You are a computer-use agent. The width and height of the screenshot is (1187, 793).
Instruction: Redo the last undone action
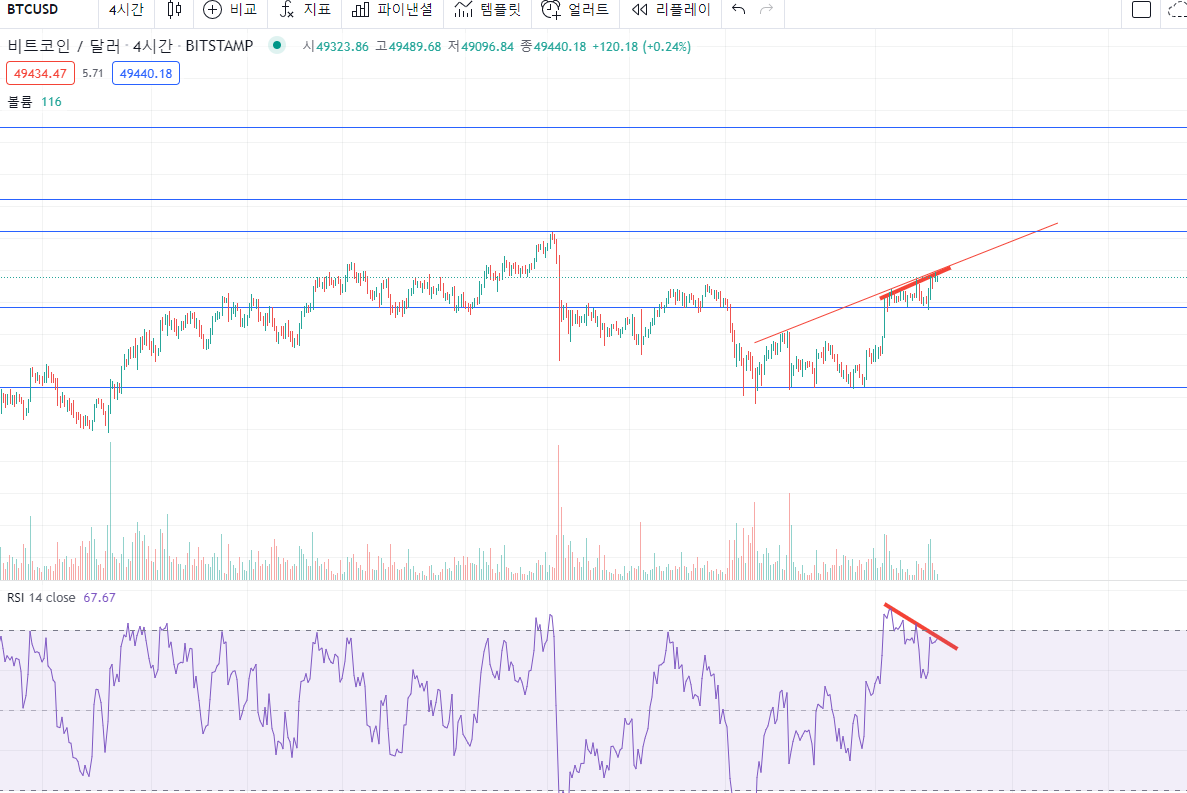click(x=767, y=10)
